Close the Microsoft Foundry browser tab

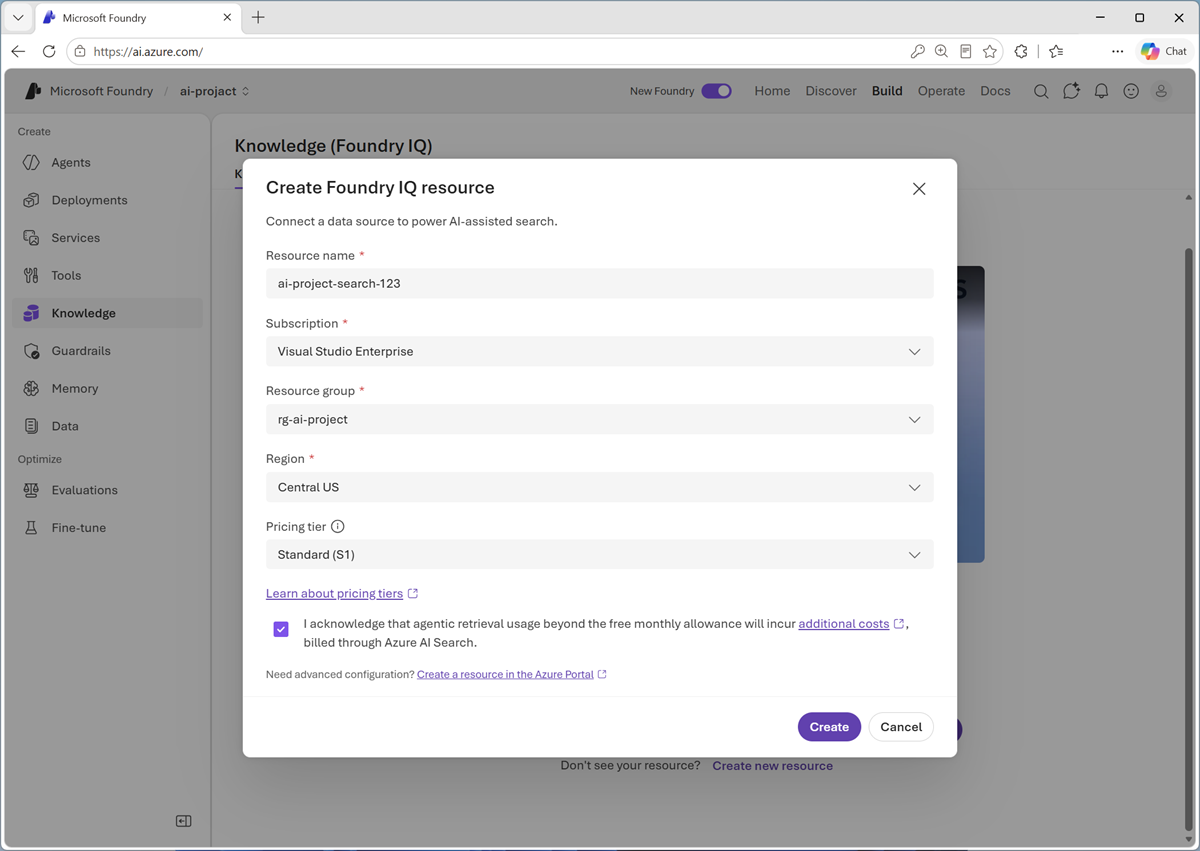[x=227, y=18]
